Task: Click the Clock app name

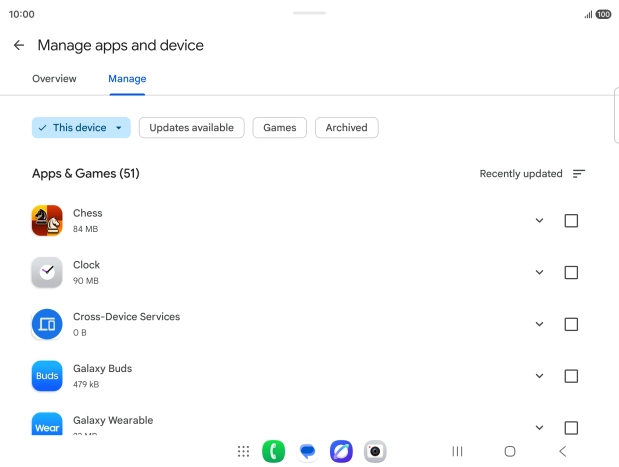Action: pyautogui.click(x=86, y=265)
